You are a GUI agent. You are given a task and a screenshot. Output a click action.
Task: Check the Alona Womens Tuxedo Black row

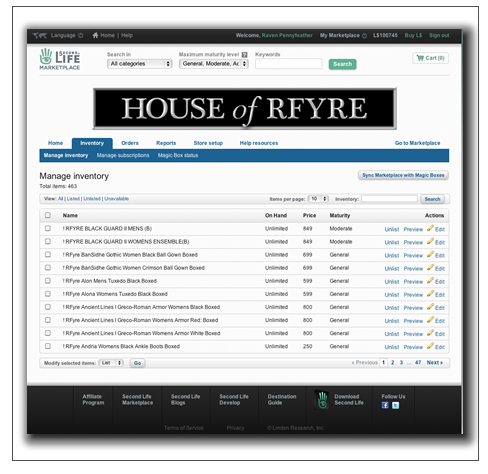[x=48, y=294]
